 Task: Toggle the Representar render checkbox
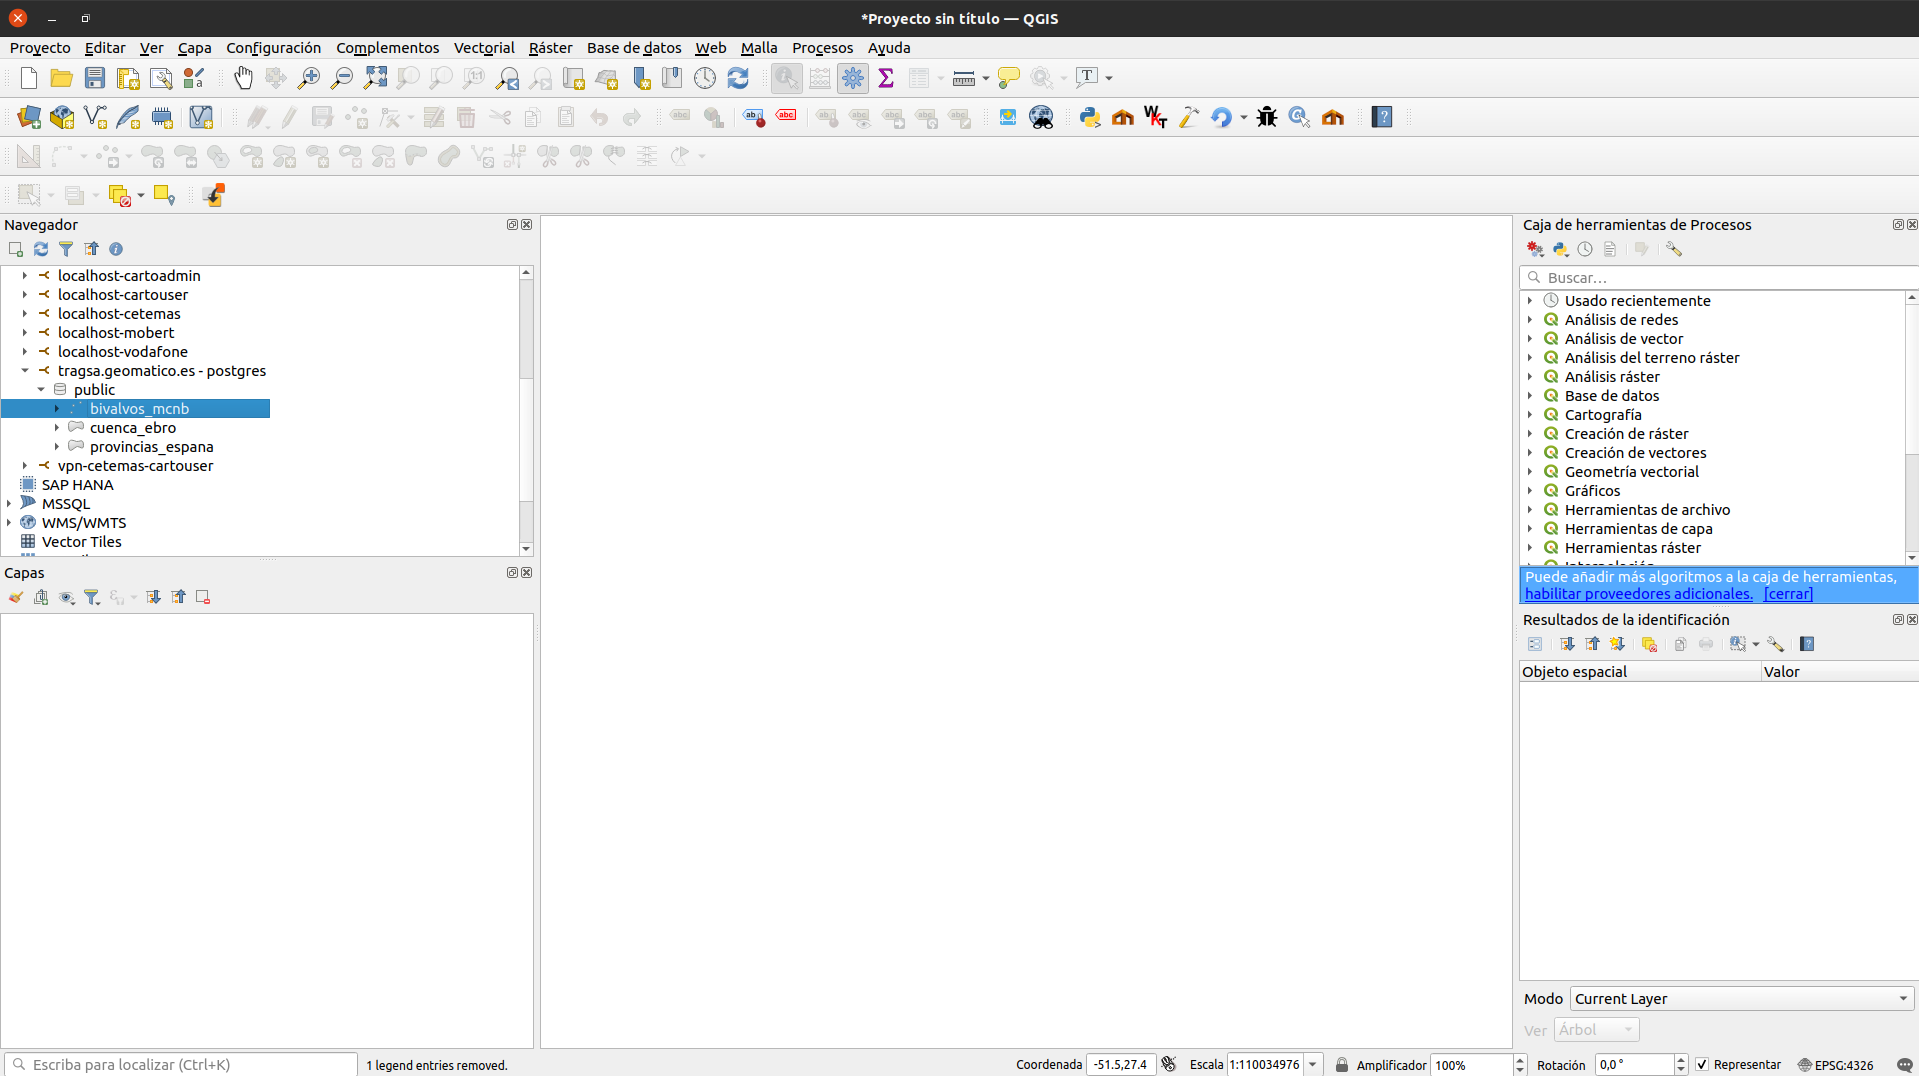[1702, 1065]
